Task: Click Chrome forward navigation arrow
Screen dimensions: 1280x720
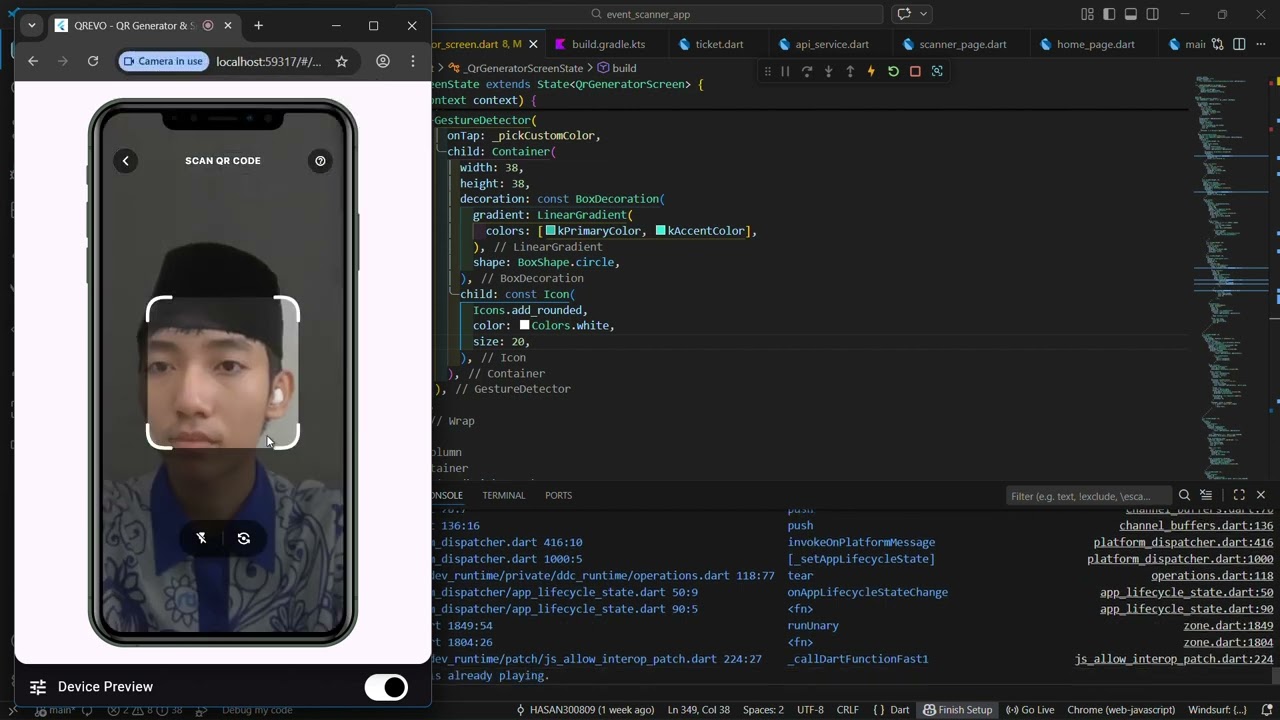Action: point(63,61)
